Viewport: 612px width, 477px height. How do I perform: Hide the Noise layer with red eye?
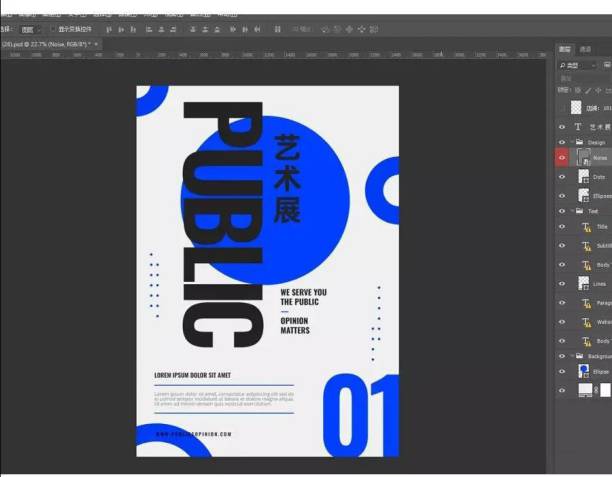click(x=562, y=158)
